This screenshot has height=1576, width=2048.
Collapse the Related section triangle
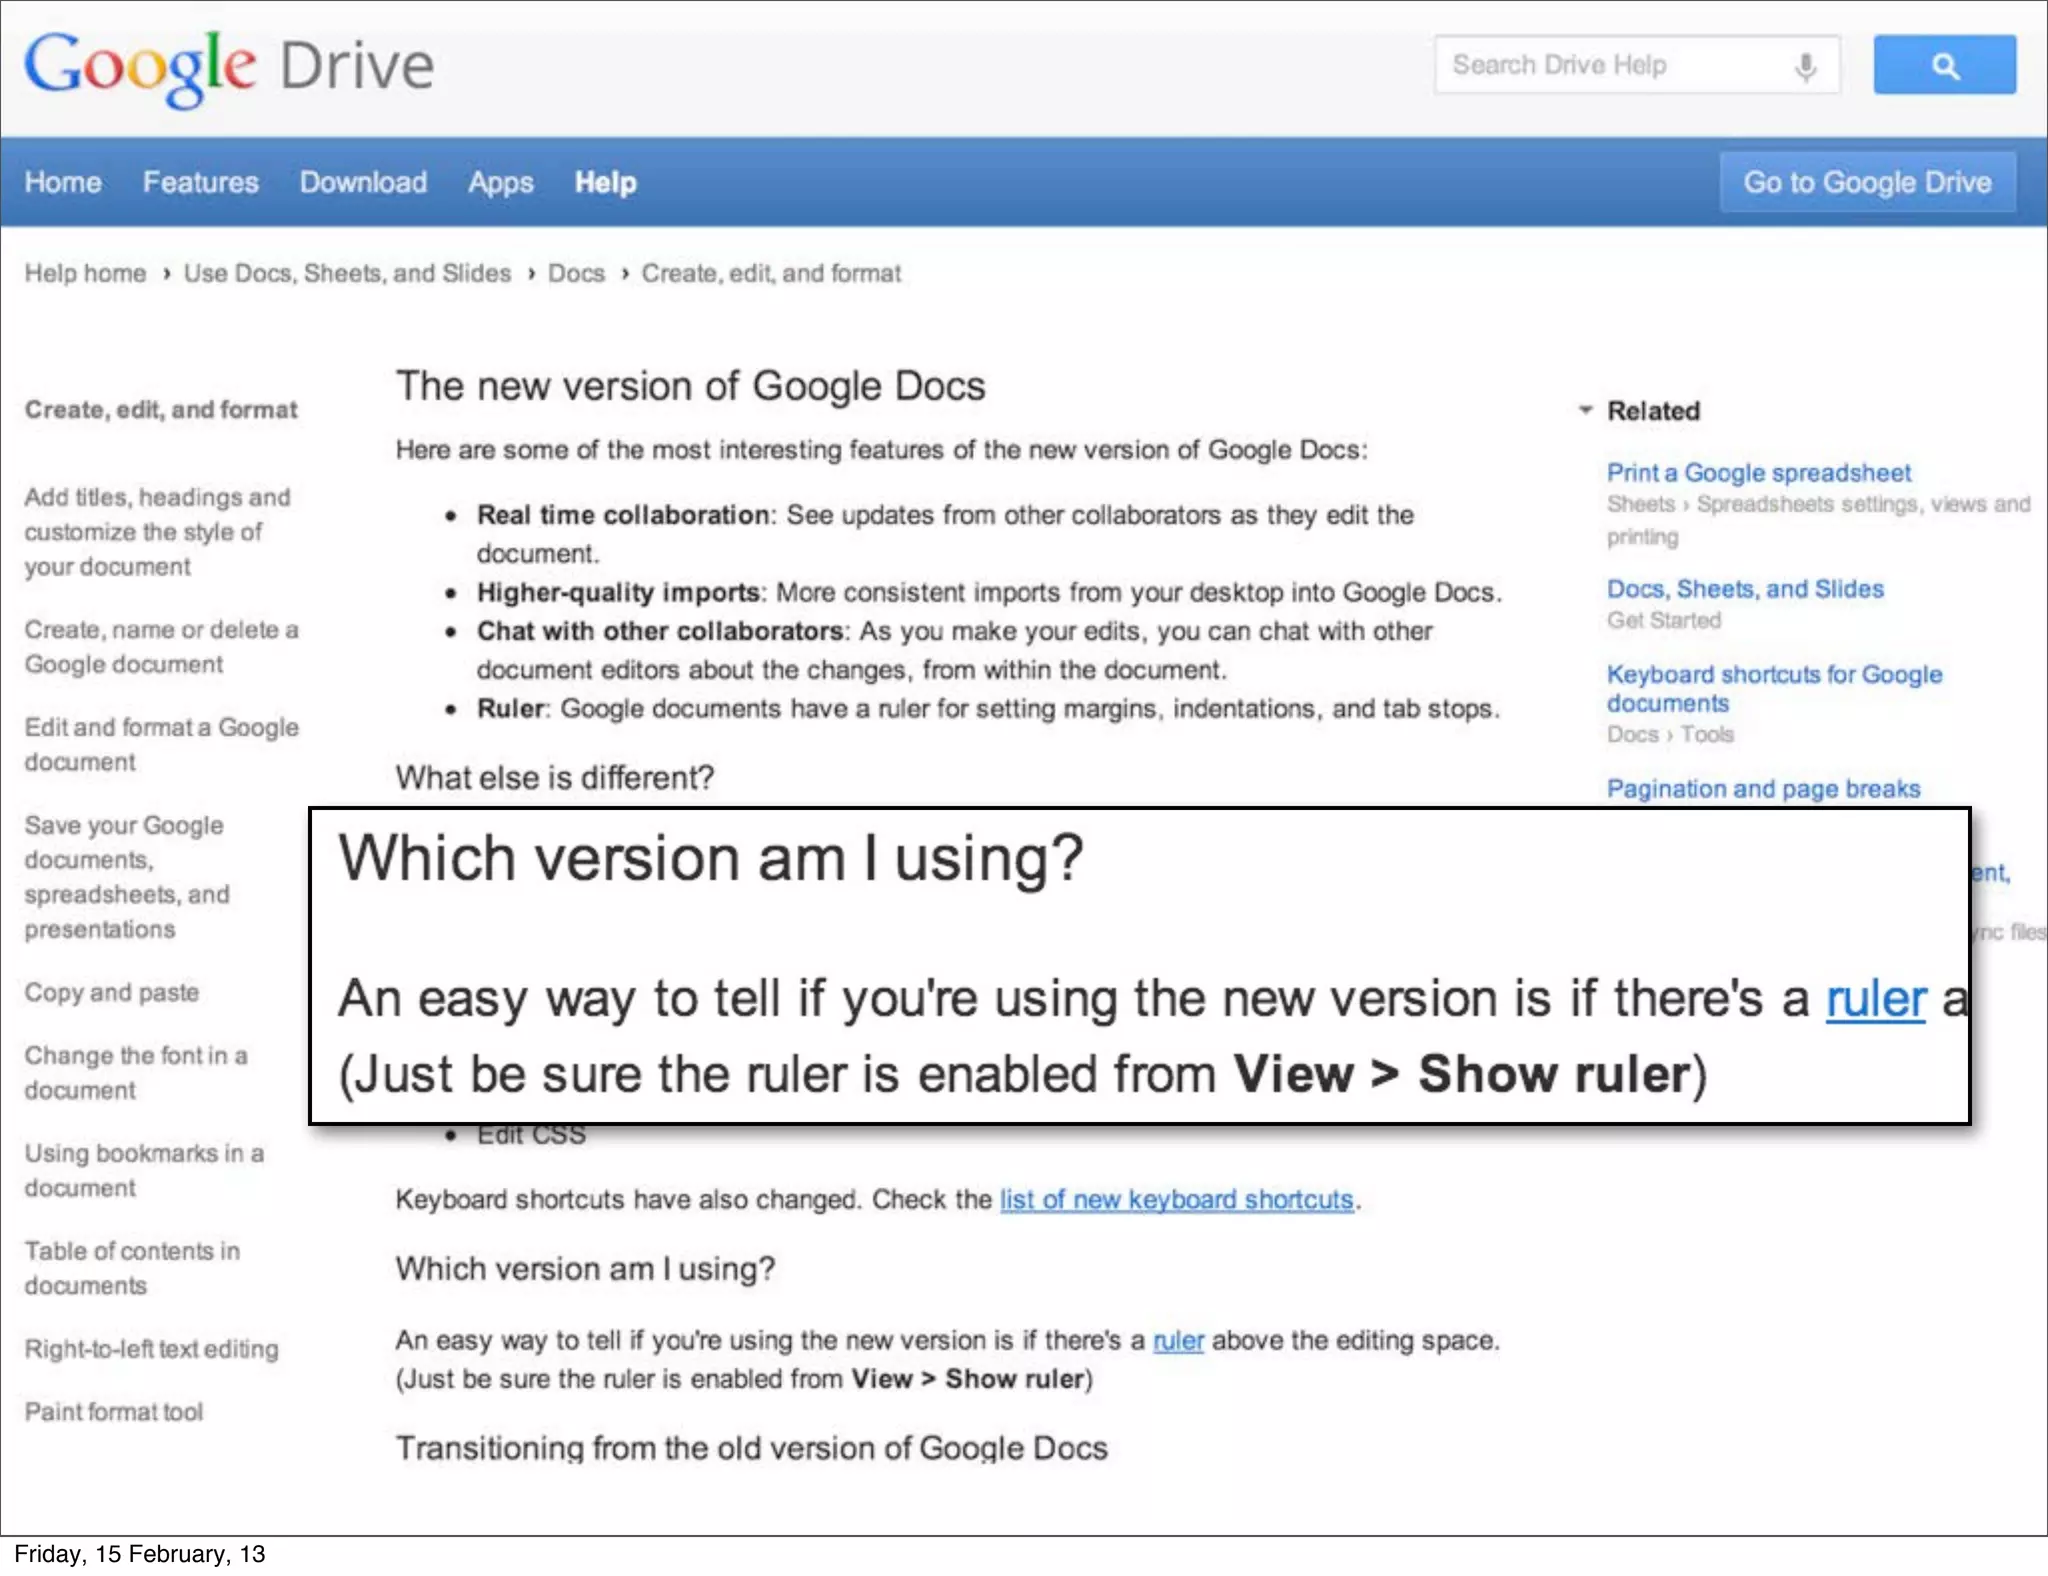1585,410
